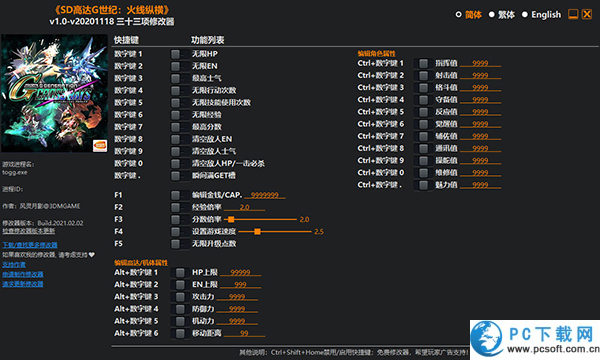Edit the 移动距离 value 99
Image resolution: width=600 pixels, height=360 pixels.
tap(244, 333)
